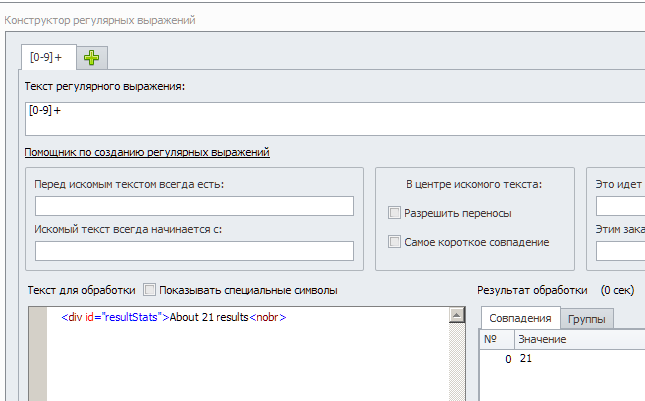Click the grey line gutter of the text editor
The height and width of the screenshot is (401, 645).
pos(38,355)
